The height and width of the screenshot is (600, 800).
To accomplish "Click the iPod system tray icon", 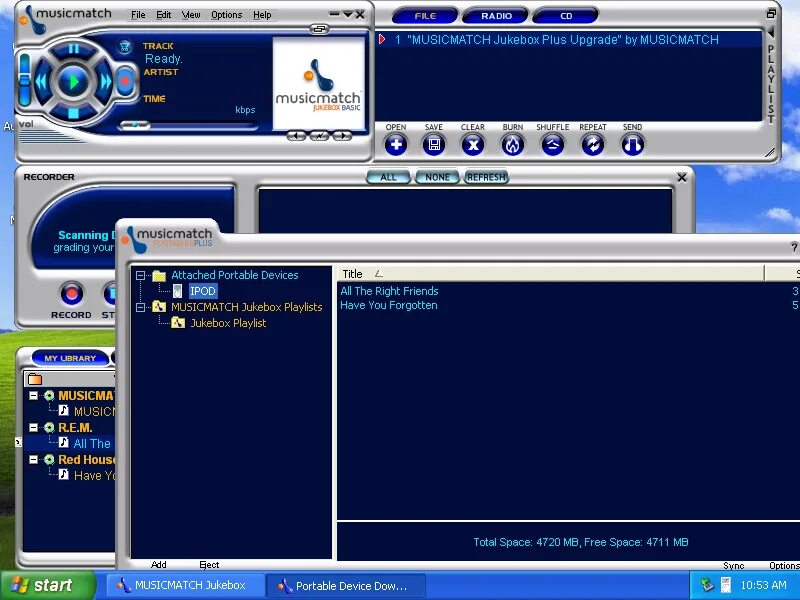I will [x=726, y=585].
